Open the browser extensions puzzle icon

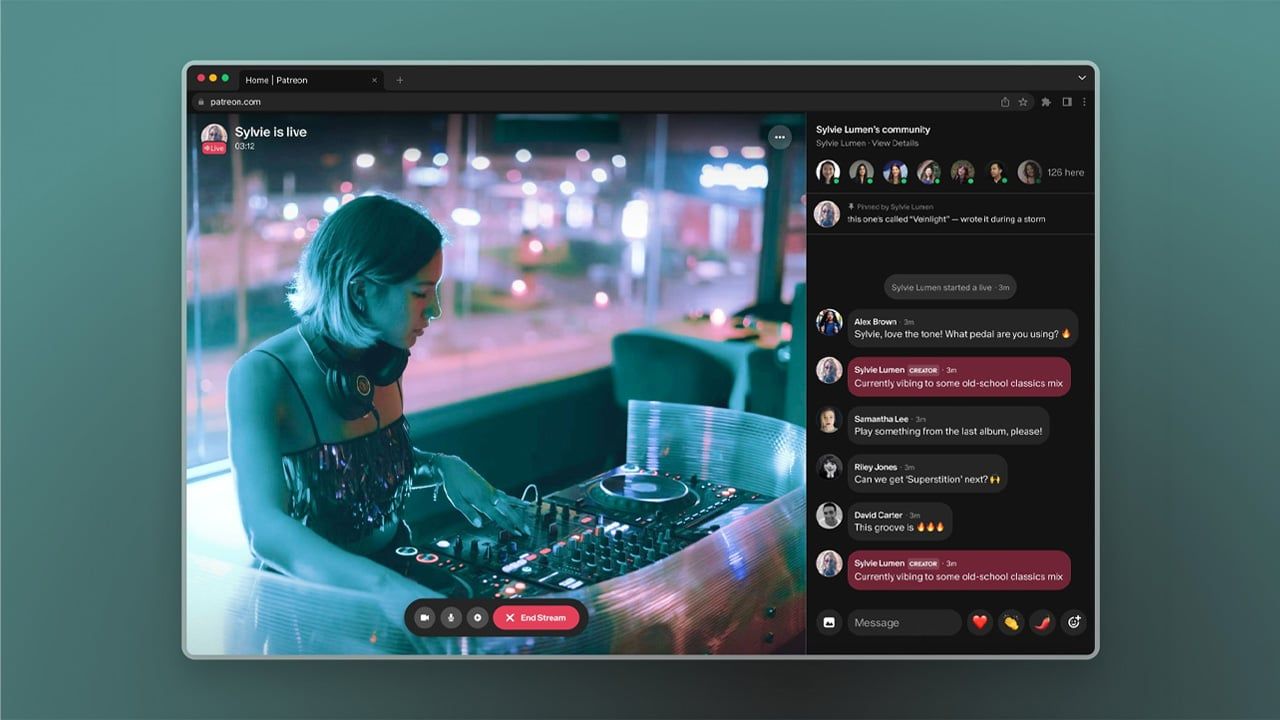[x=1046, y=102]
